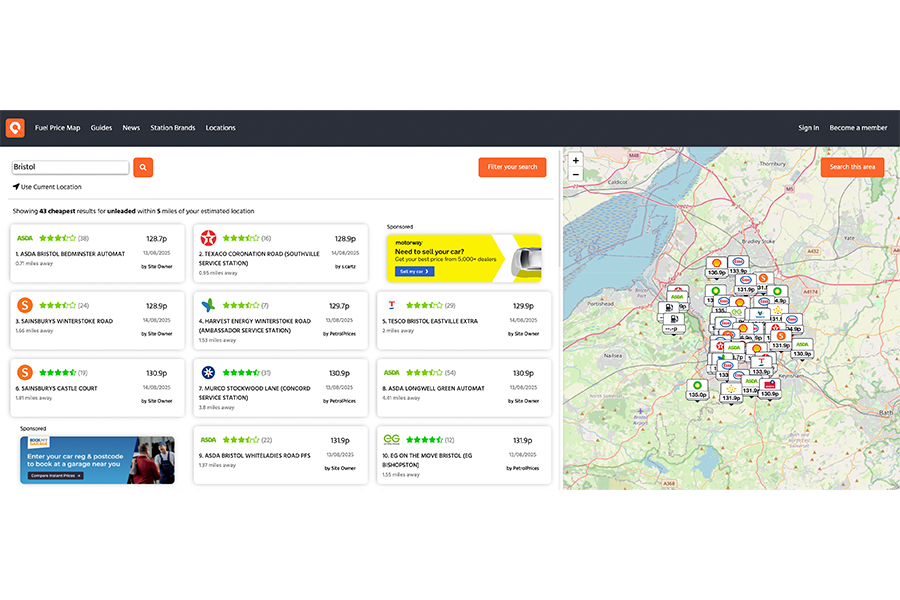Select the red-logo map marker priced 130.9p

770,389
